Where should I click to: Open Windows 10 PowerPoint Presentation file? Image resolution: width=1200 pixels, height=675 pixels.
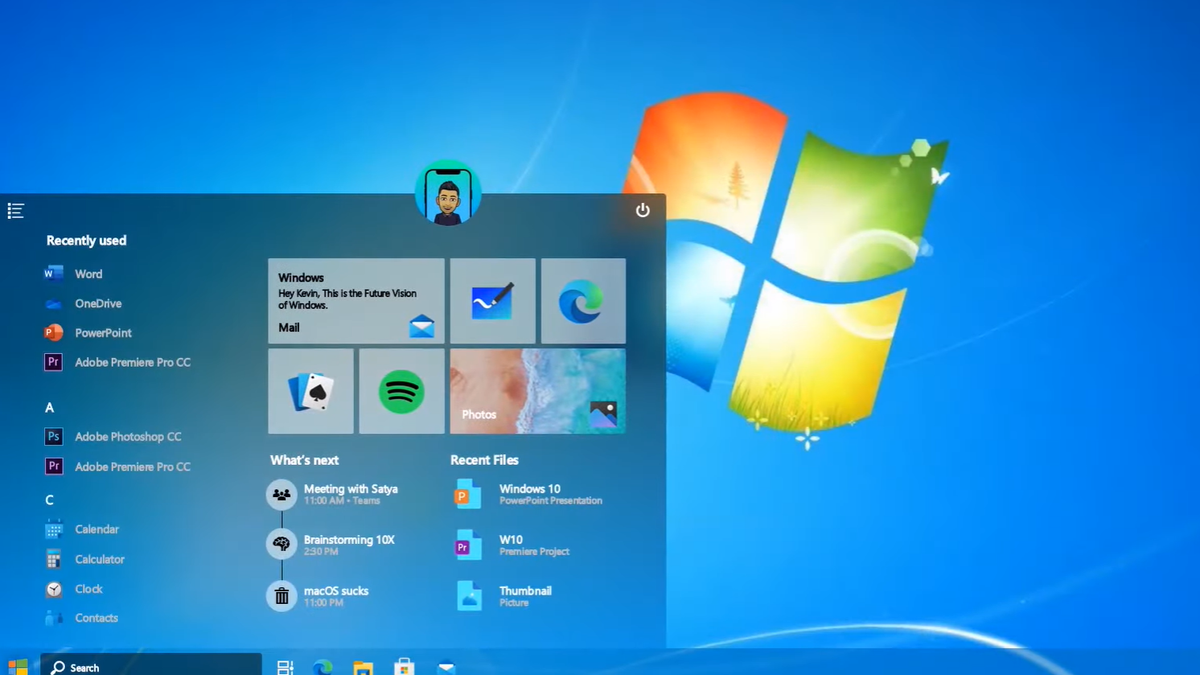[x=530, y=494]
